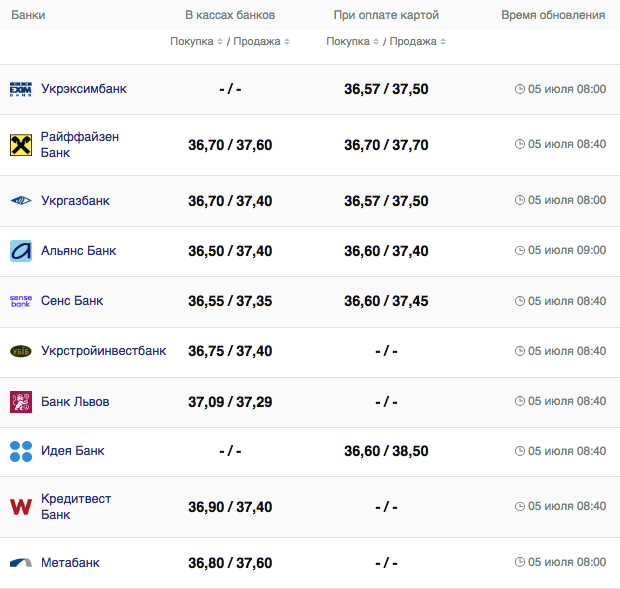Screen dimensions: 620x589
Task: Click the Metabank logo icon
Action: (21, 563)
